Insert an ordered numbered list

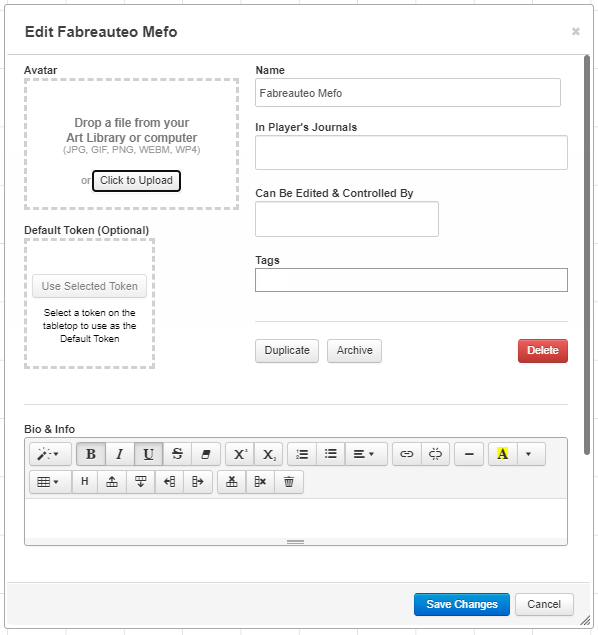click(302, 454)
